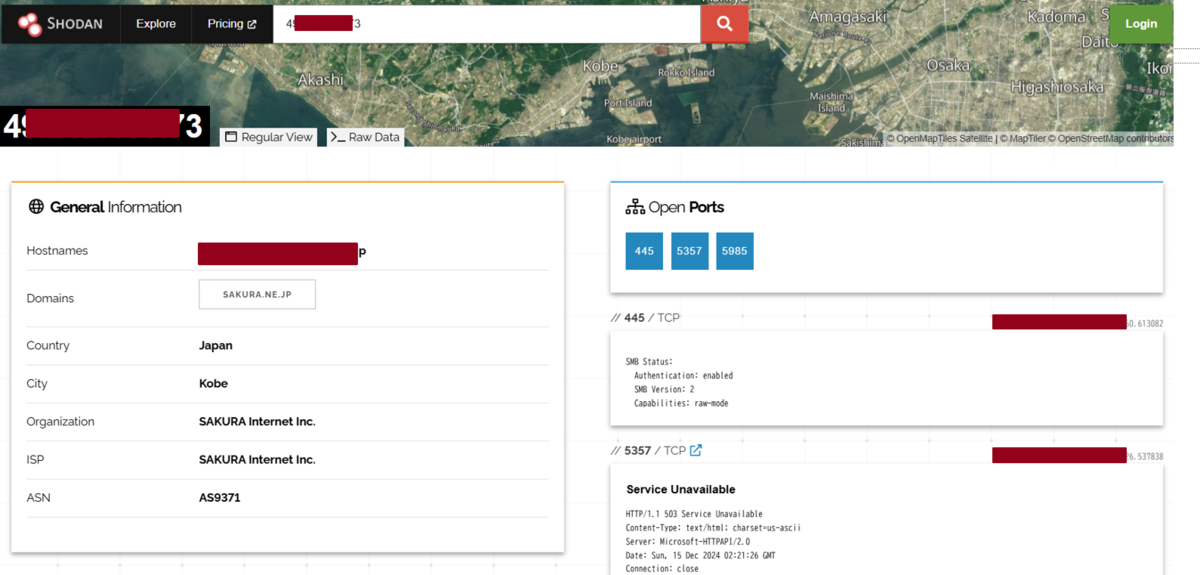Click inside the search input field
Image resolution: width=1200 pixels, height=575 pixels.
click(486, 23)
